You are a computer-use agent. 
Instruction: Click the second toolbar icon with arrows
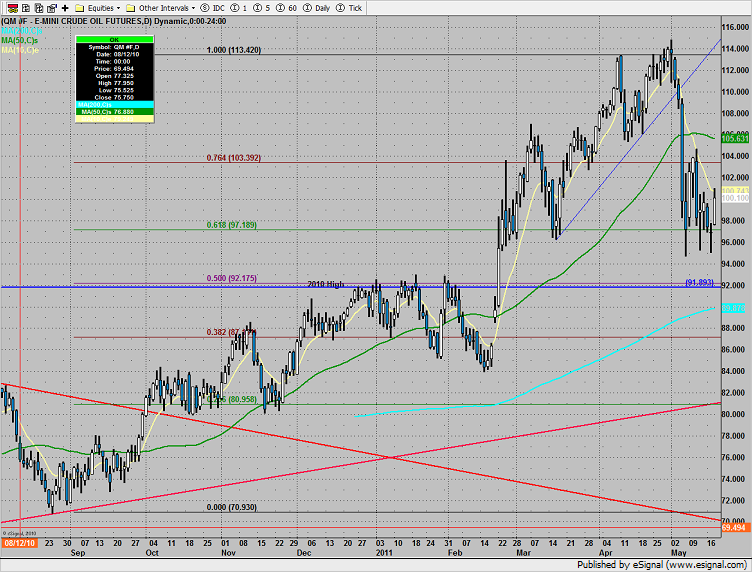click(26, 8)
